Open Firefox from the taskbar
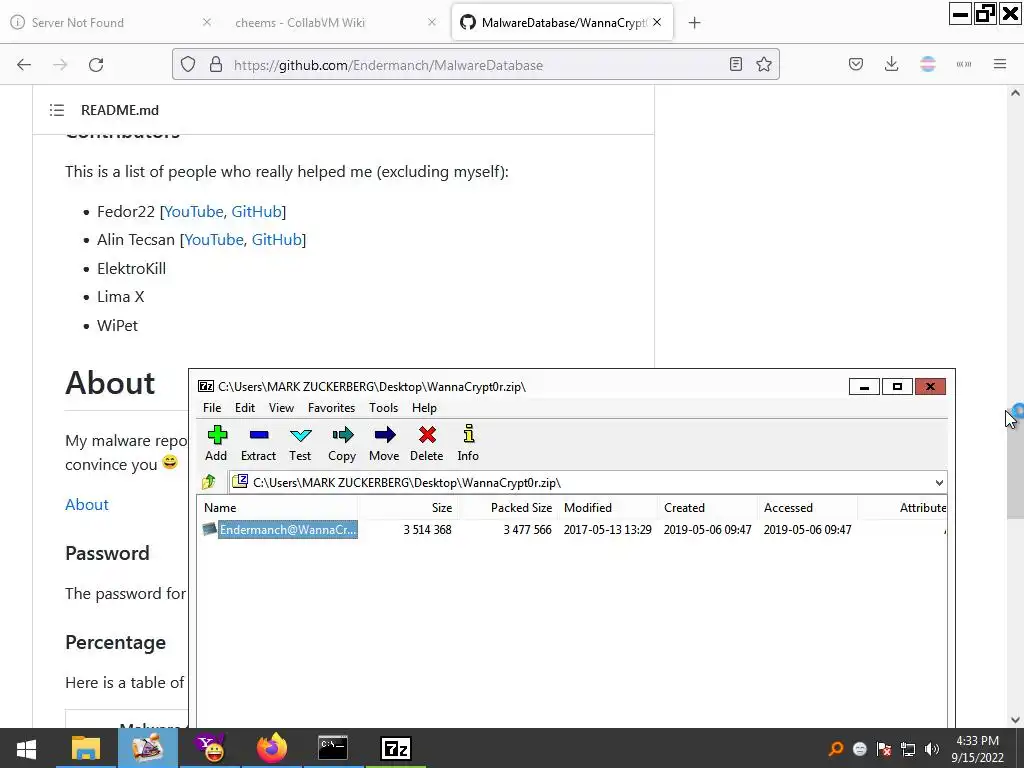Viewport: 1024px width, 768px height. [272, 748]
